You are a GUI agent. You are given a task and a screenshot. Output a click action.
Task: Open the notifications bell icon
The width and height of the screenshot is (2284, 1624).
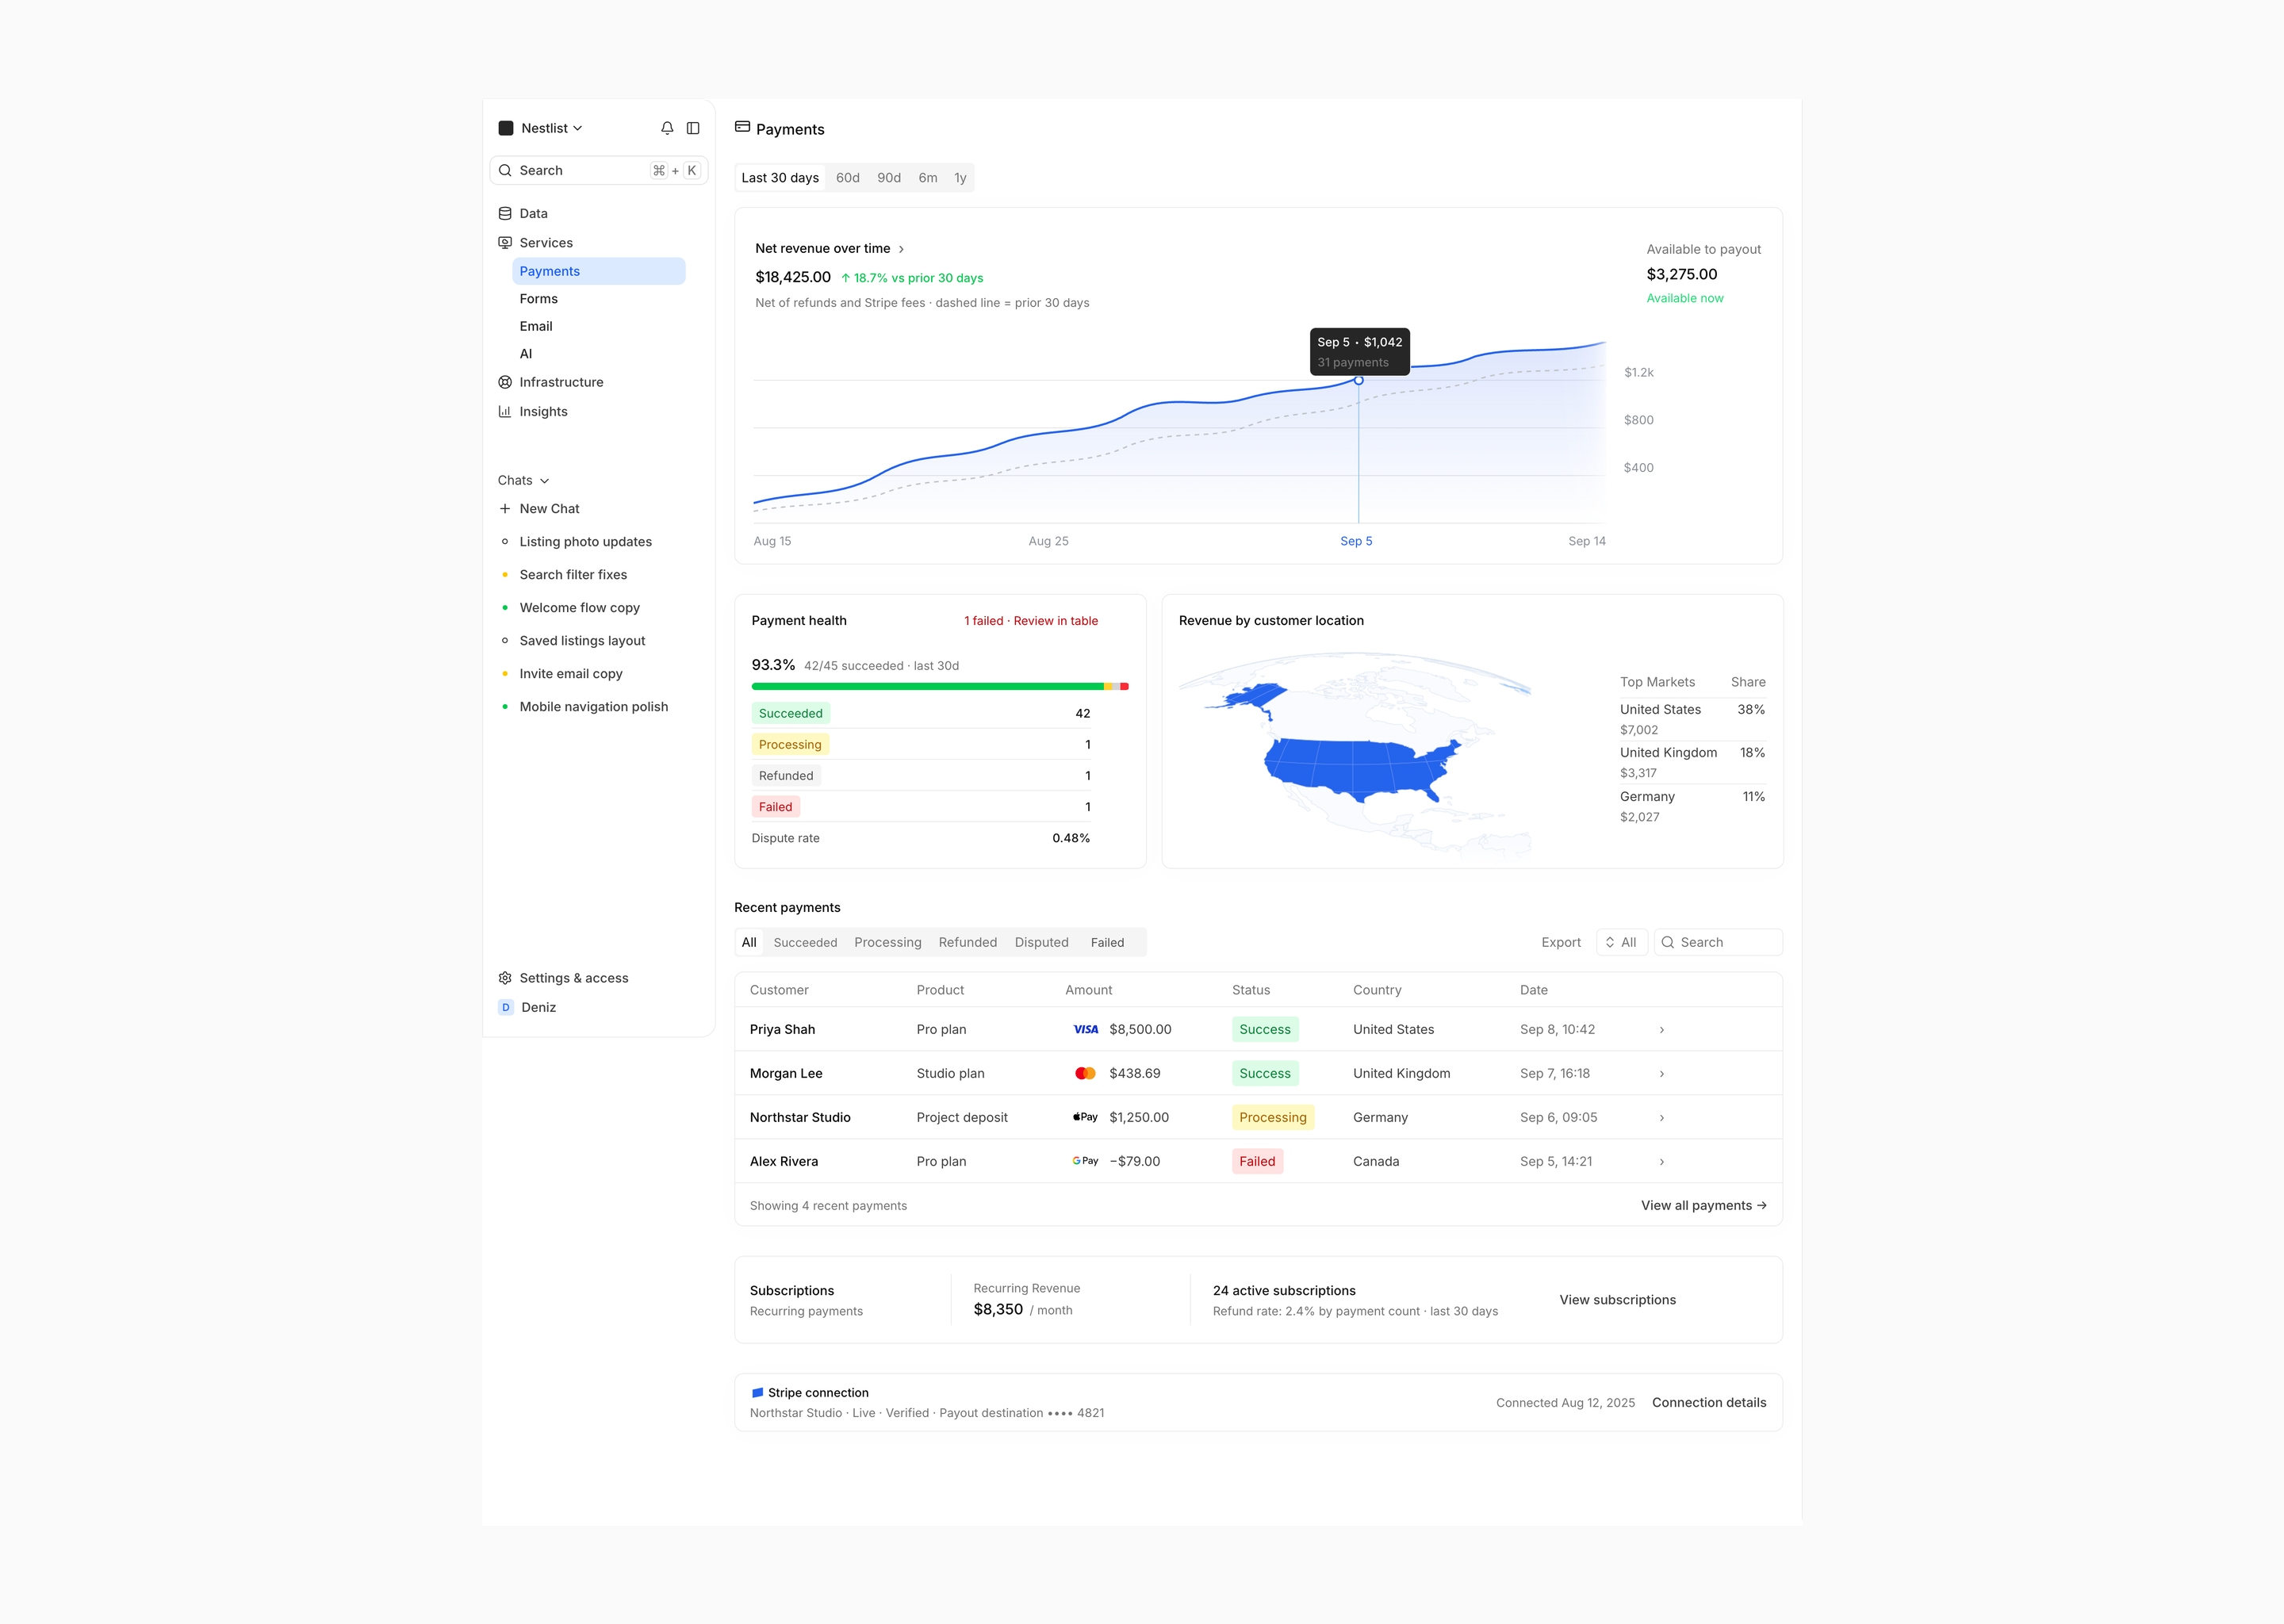point(667,128)
